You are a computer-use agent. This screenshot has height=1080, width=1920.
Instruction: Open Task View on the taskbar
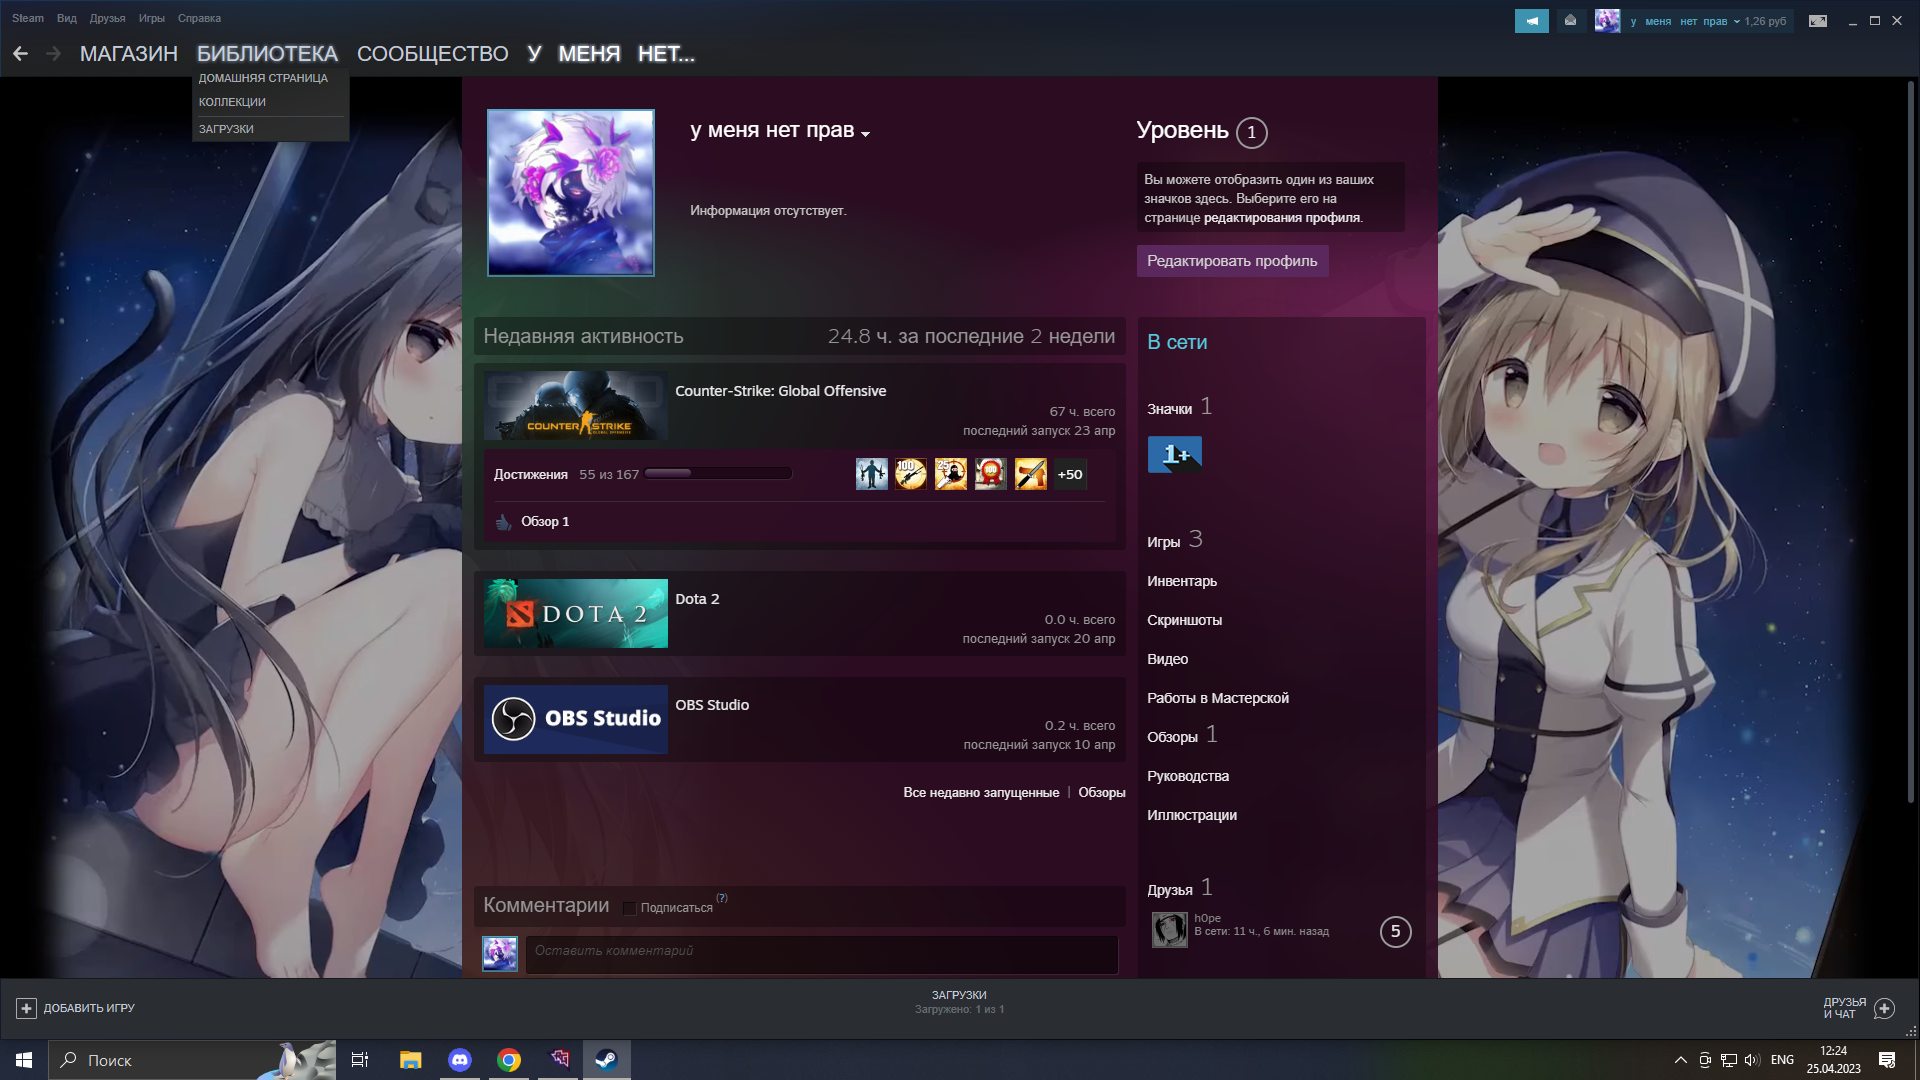pyautogui.click(x=360, y=1060)
